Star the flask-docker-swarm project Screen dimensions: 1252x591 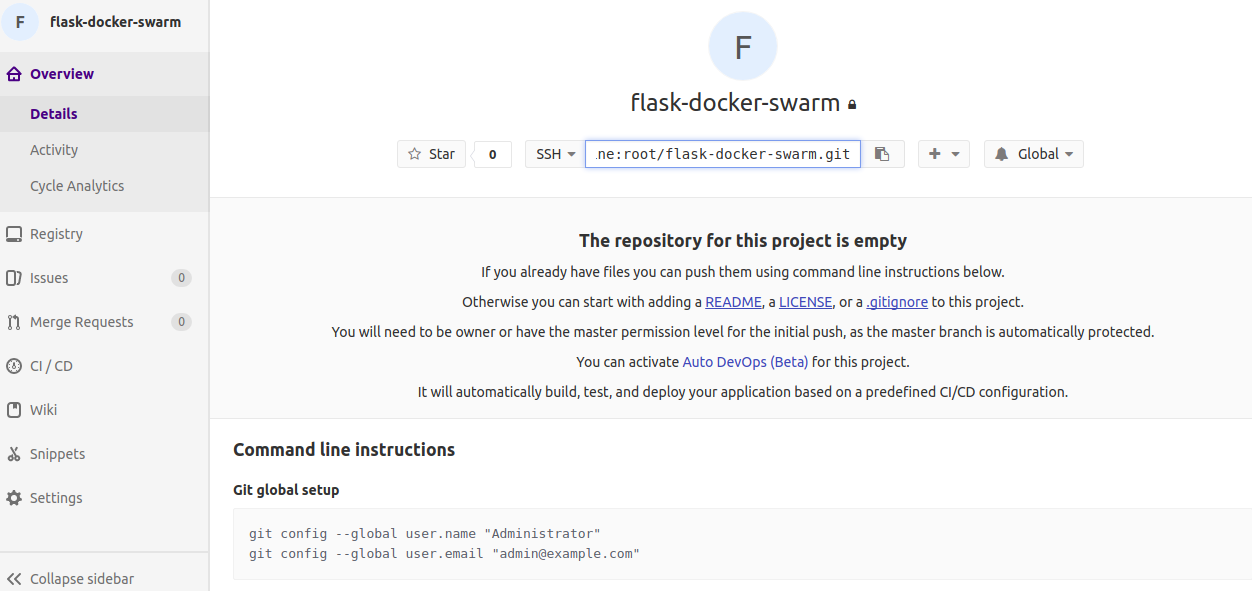tap(431, 153)
